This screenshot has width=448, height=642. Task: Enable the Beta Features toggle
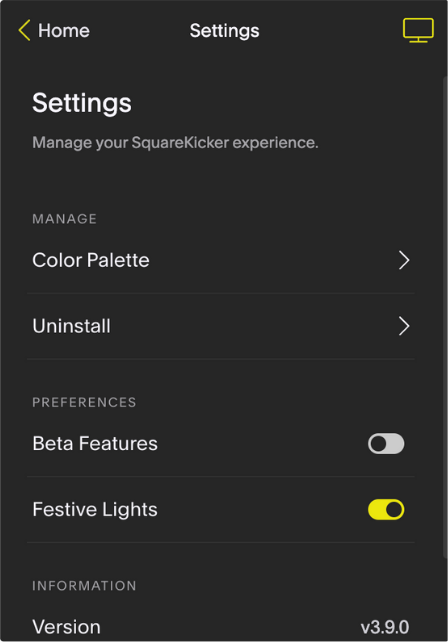point(386,444)
